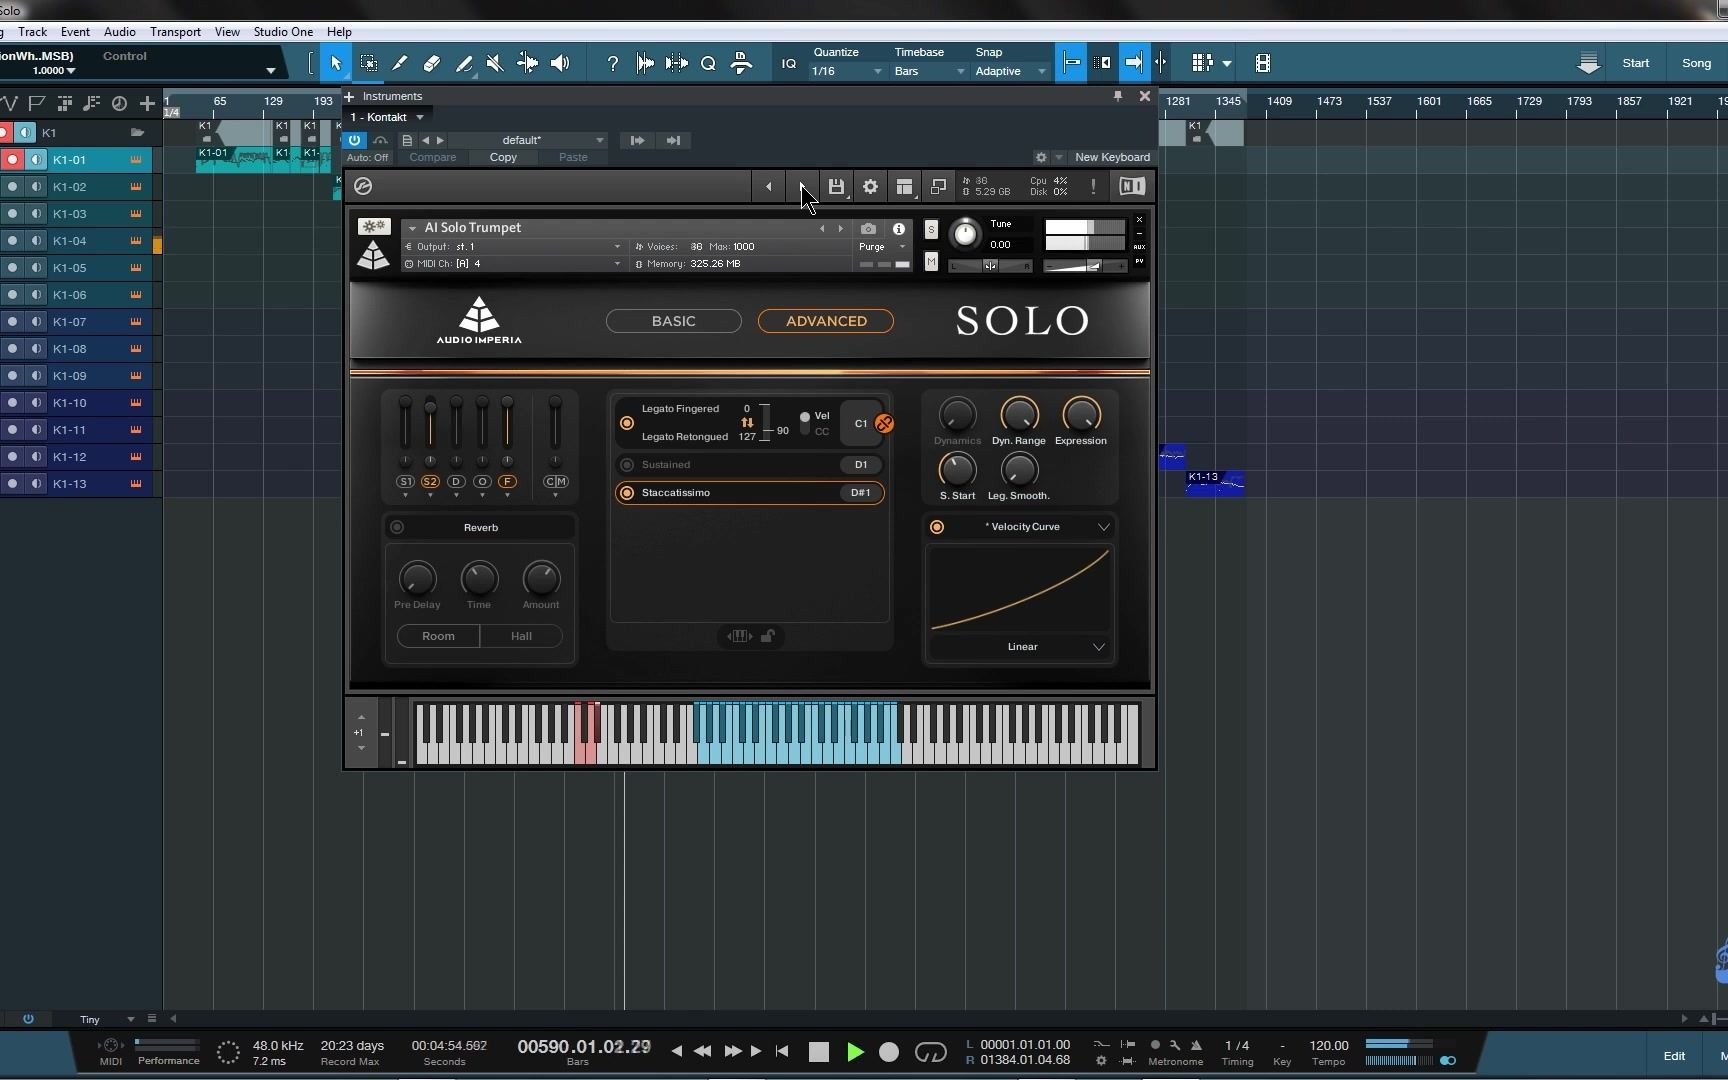
Task: Select the Arrow tool in the toolbar
Action: (x=336, y=63)
